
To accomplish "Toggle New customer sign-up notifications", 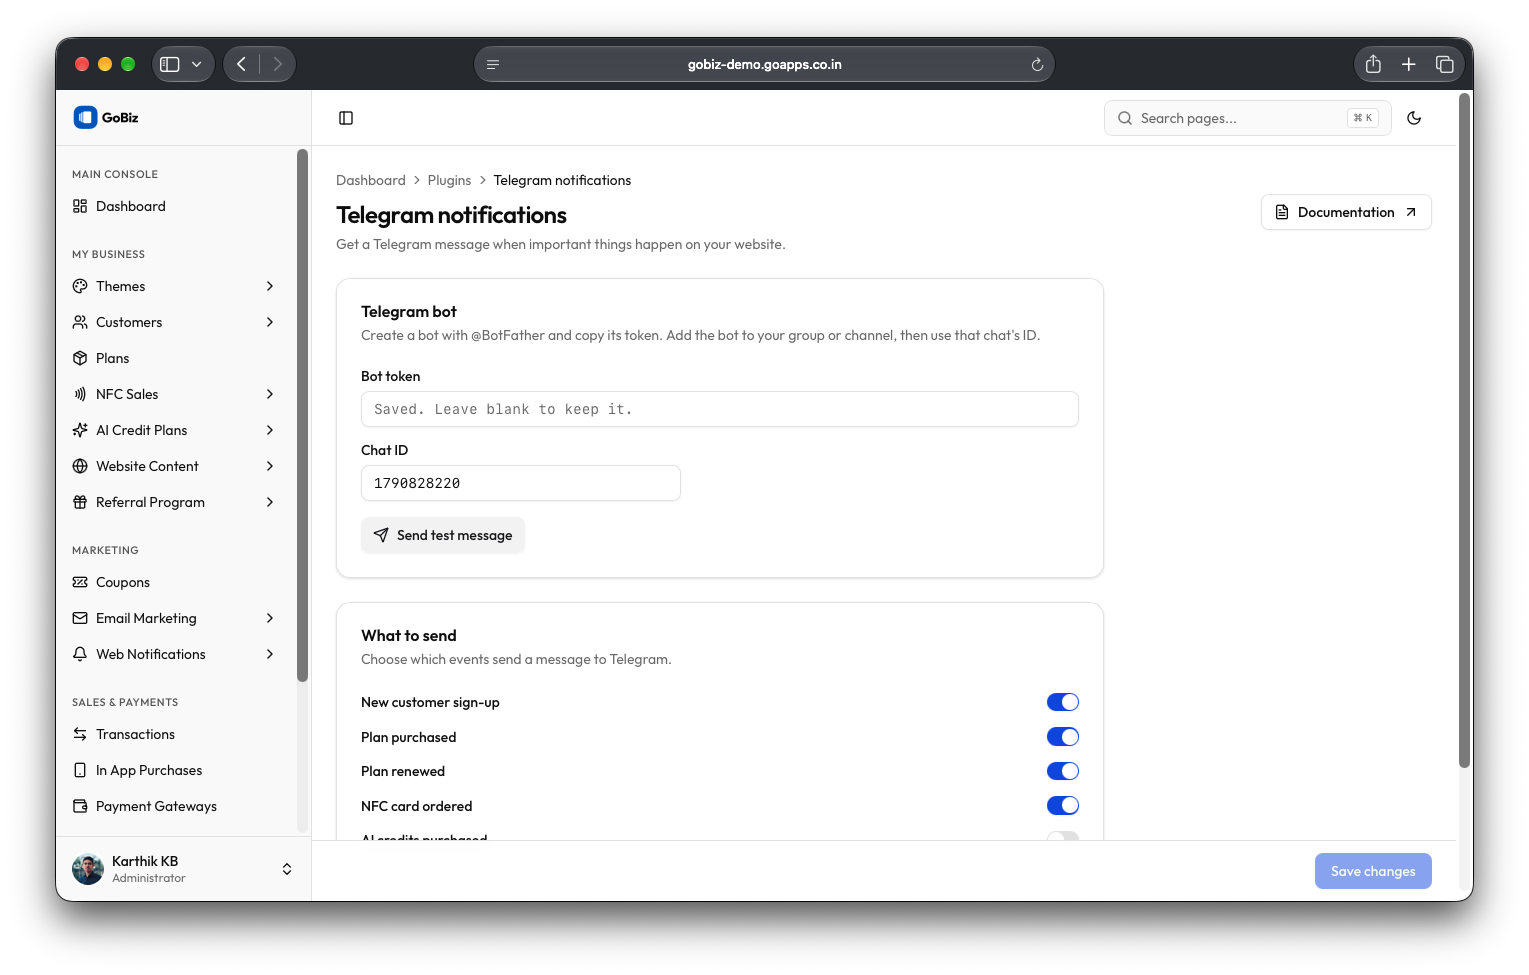I will [x=1063, y=702].
